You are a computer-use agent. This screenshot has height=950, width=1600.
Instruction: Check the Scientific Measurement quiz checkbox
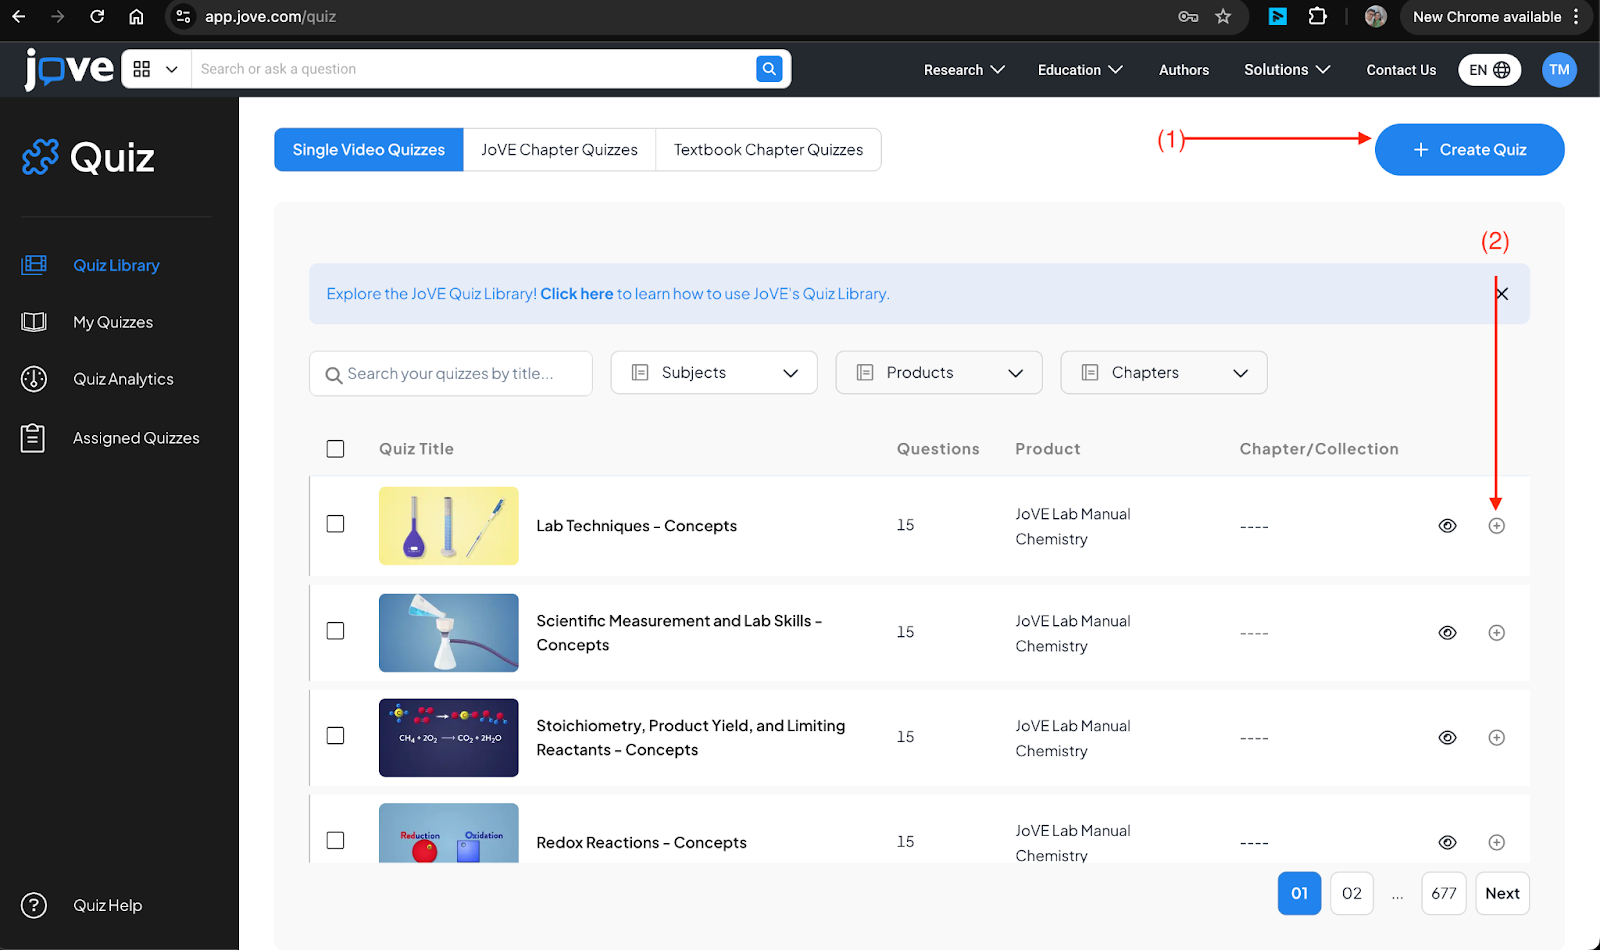335,631
